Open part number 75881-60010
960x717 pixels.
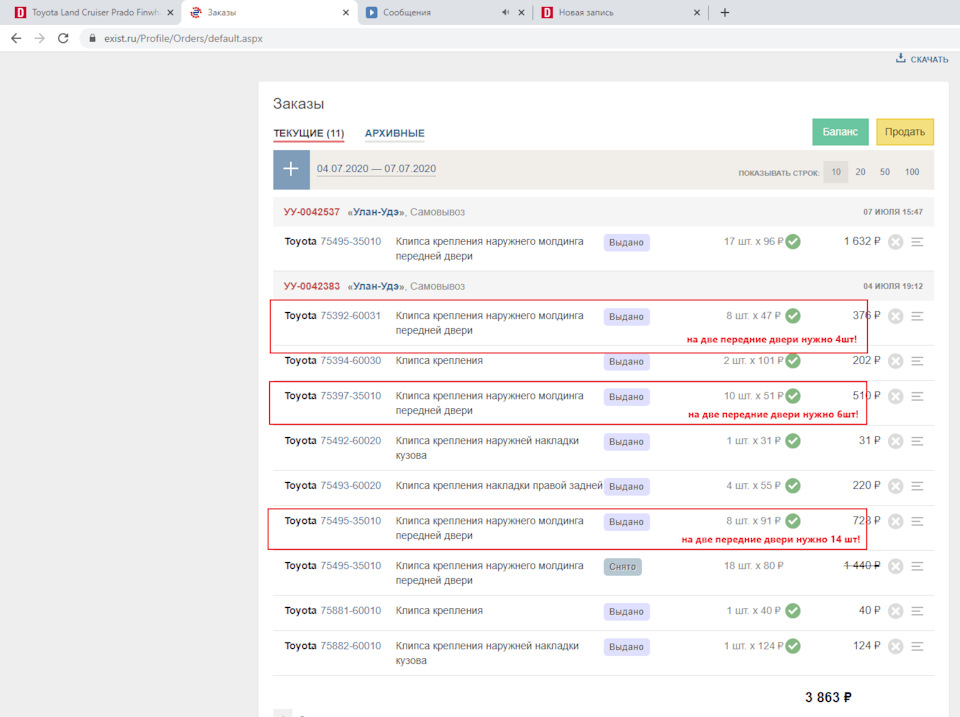pos(350,610)
